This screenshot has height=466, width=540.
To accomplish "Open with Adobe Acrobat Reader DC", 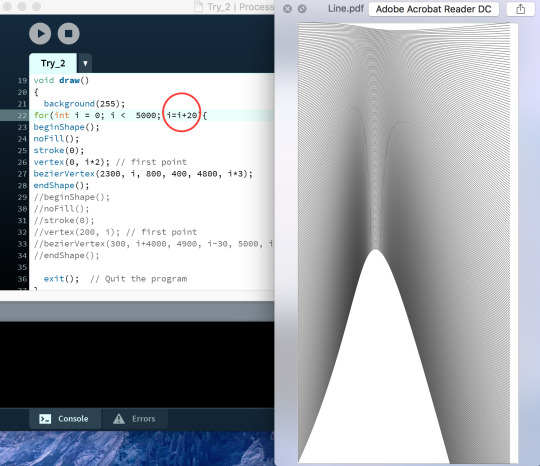I will [x=434, y=9].
